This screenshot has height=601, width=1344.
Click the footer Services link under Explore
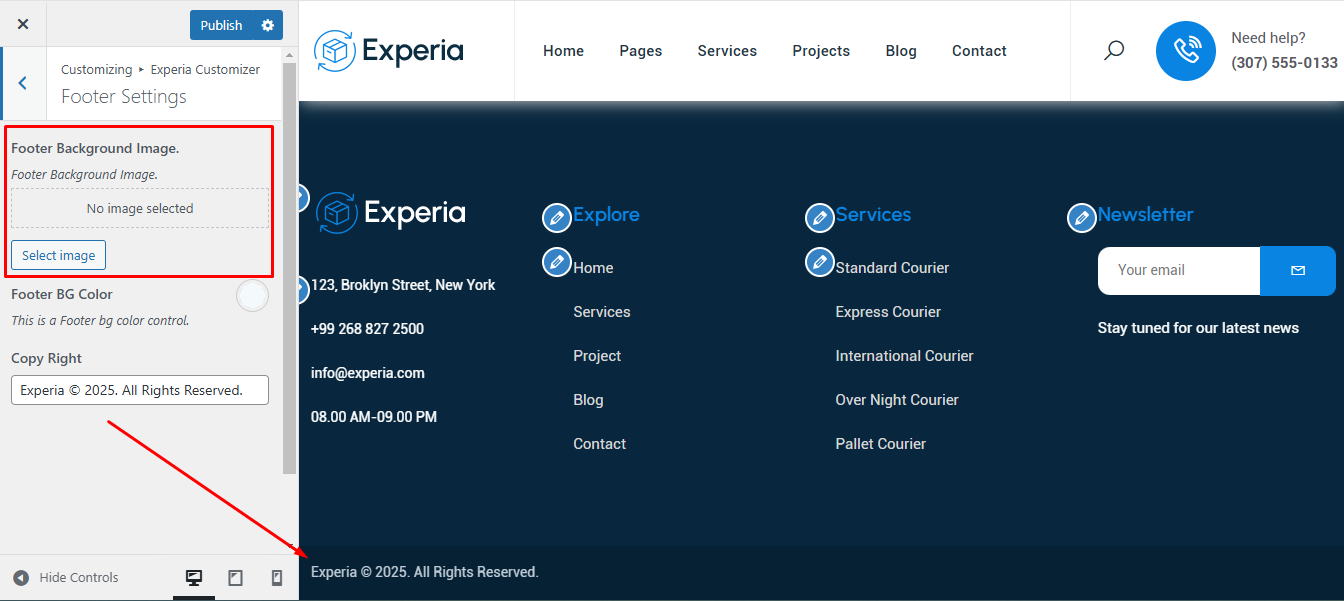[602, 312]
